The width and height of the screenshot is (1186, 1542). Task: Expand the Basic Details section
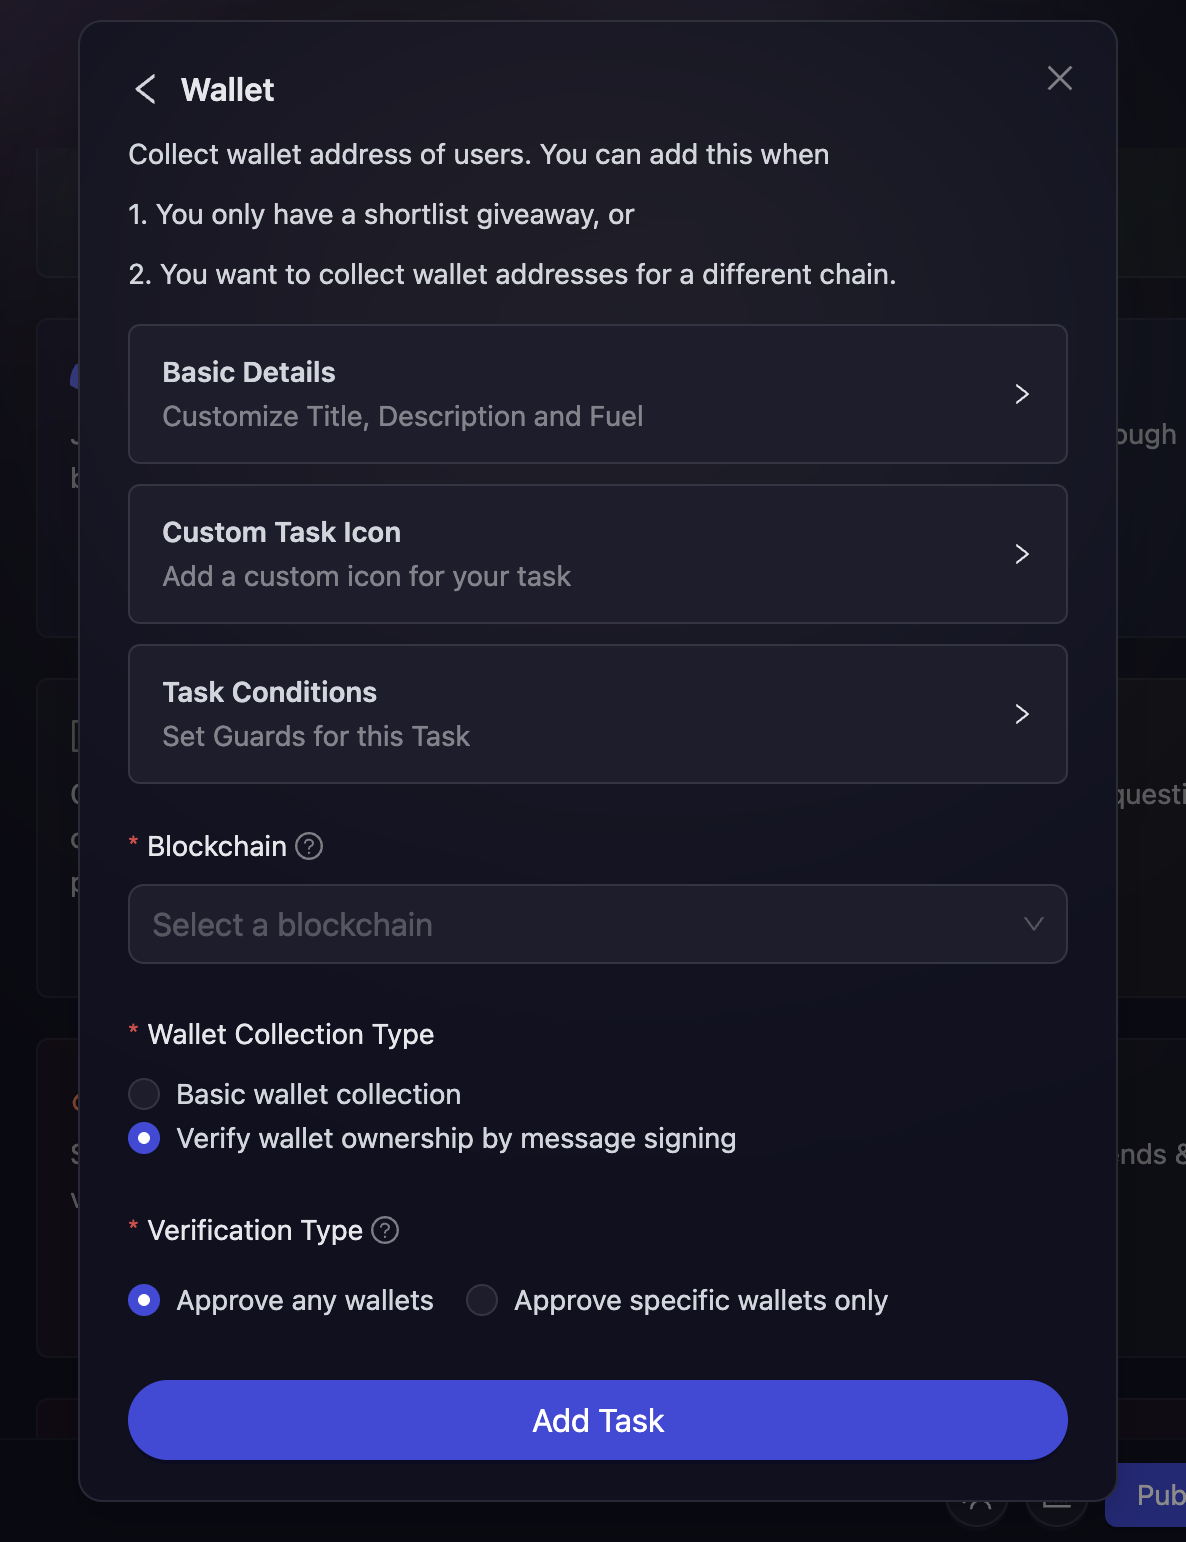pos(598,394)
